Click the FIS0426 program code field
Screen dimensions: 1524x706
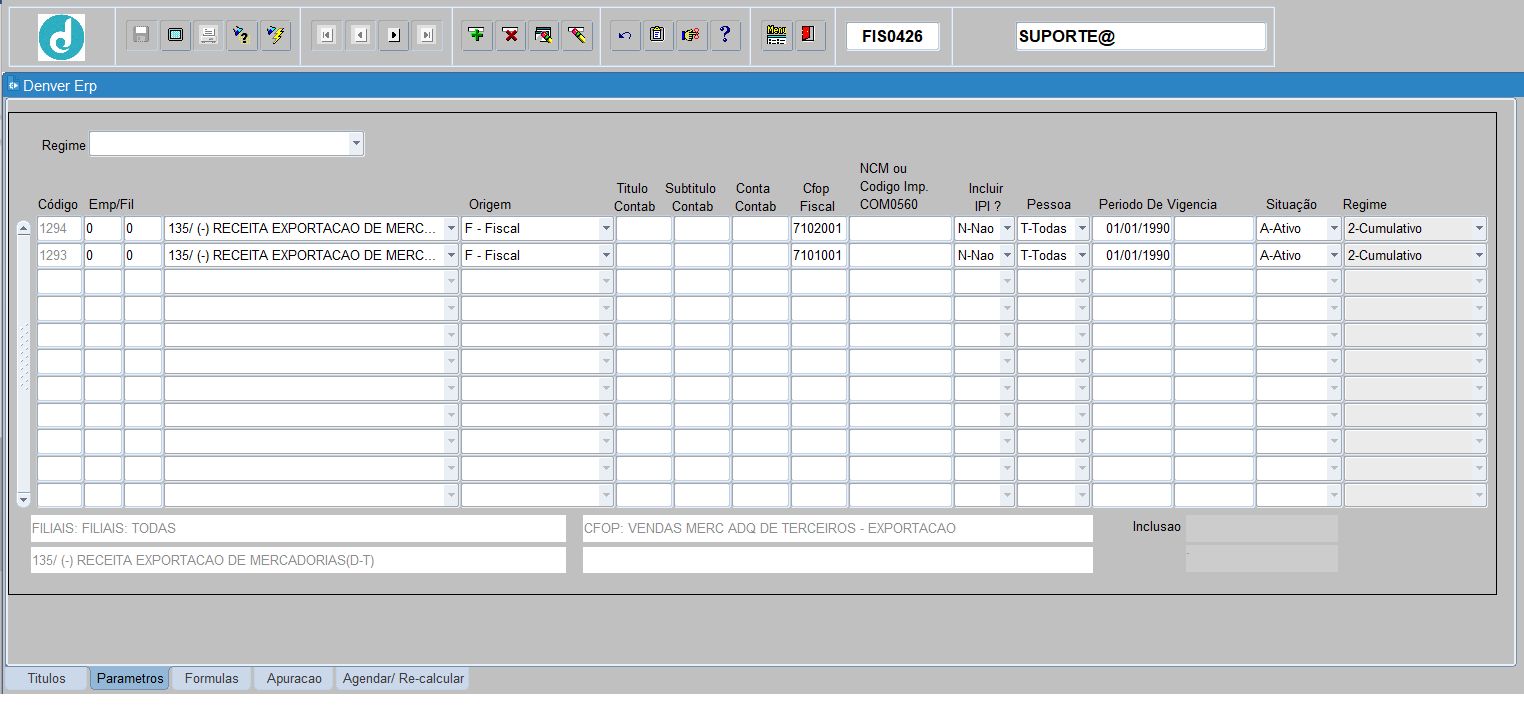[x=893, y=36]
